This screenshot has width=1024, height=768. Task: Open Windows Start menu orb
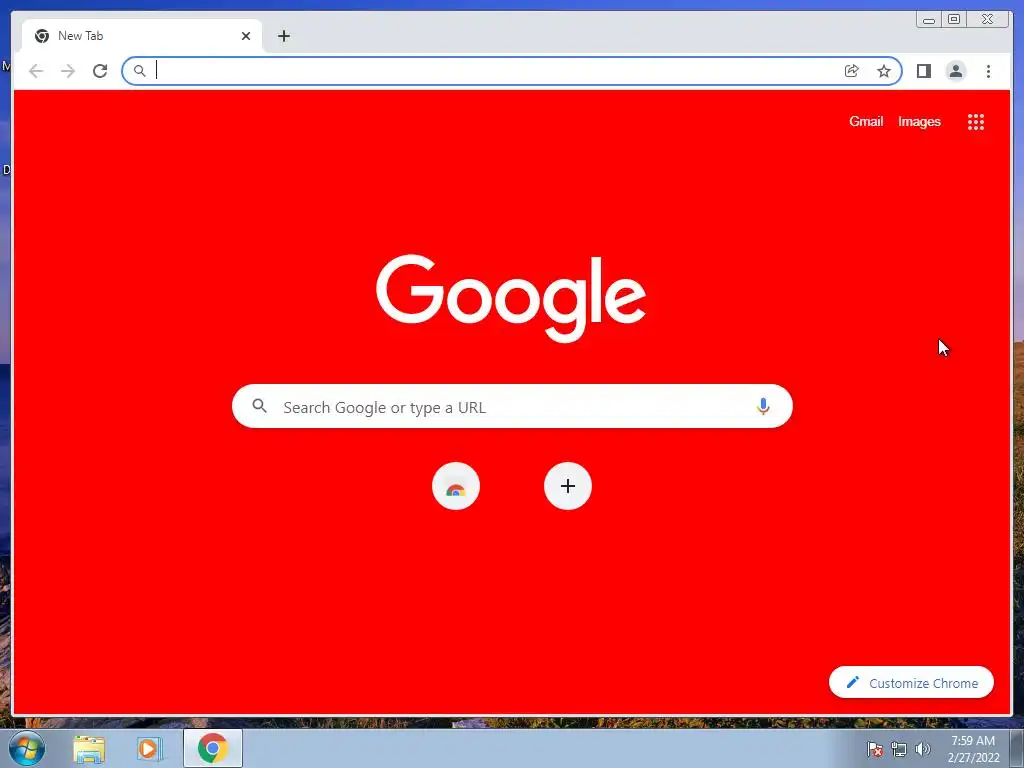click(27, 748)
